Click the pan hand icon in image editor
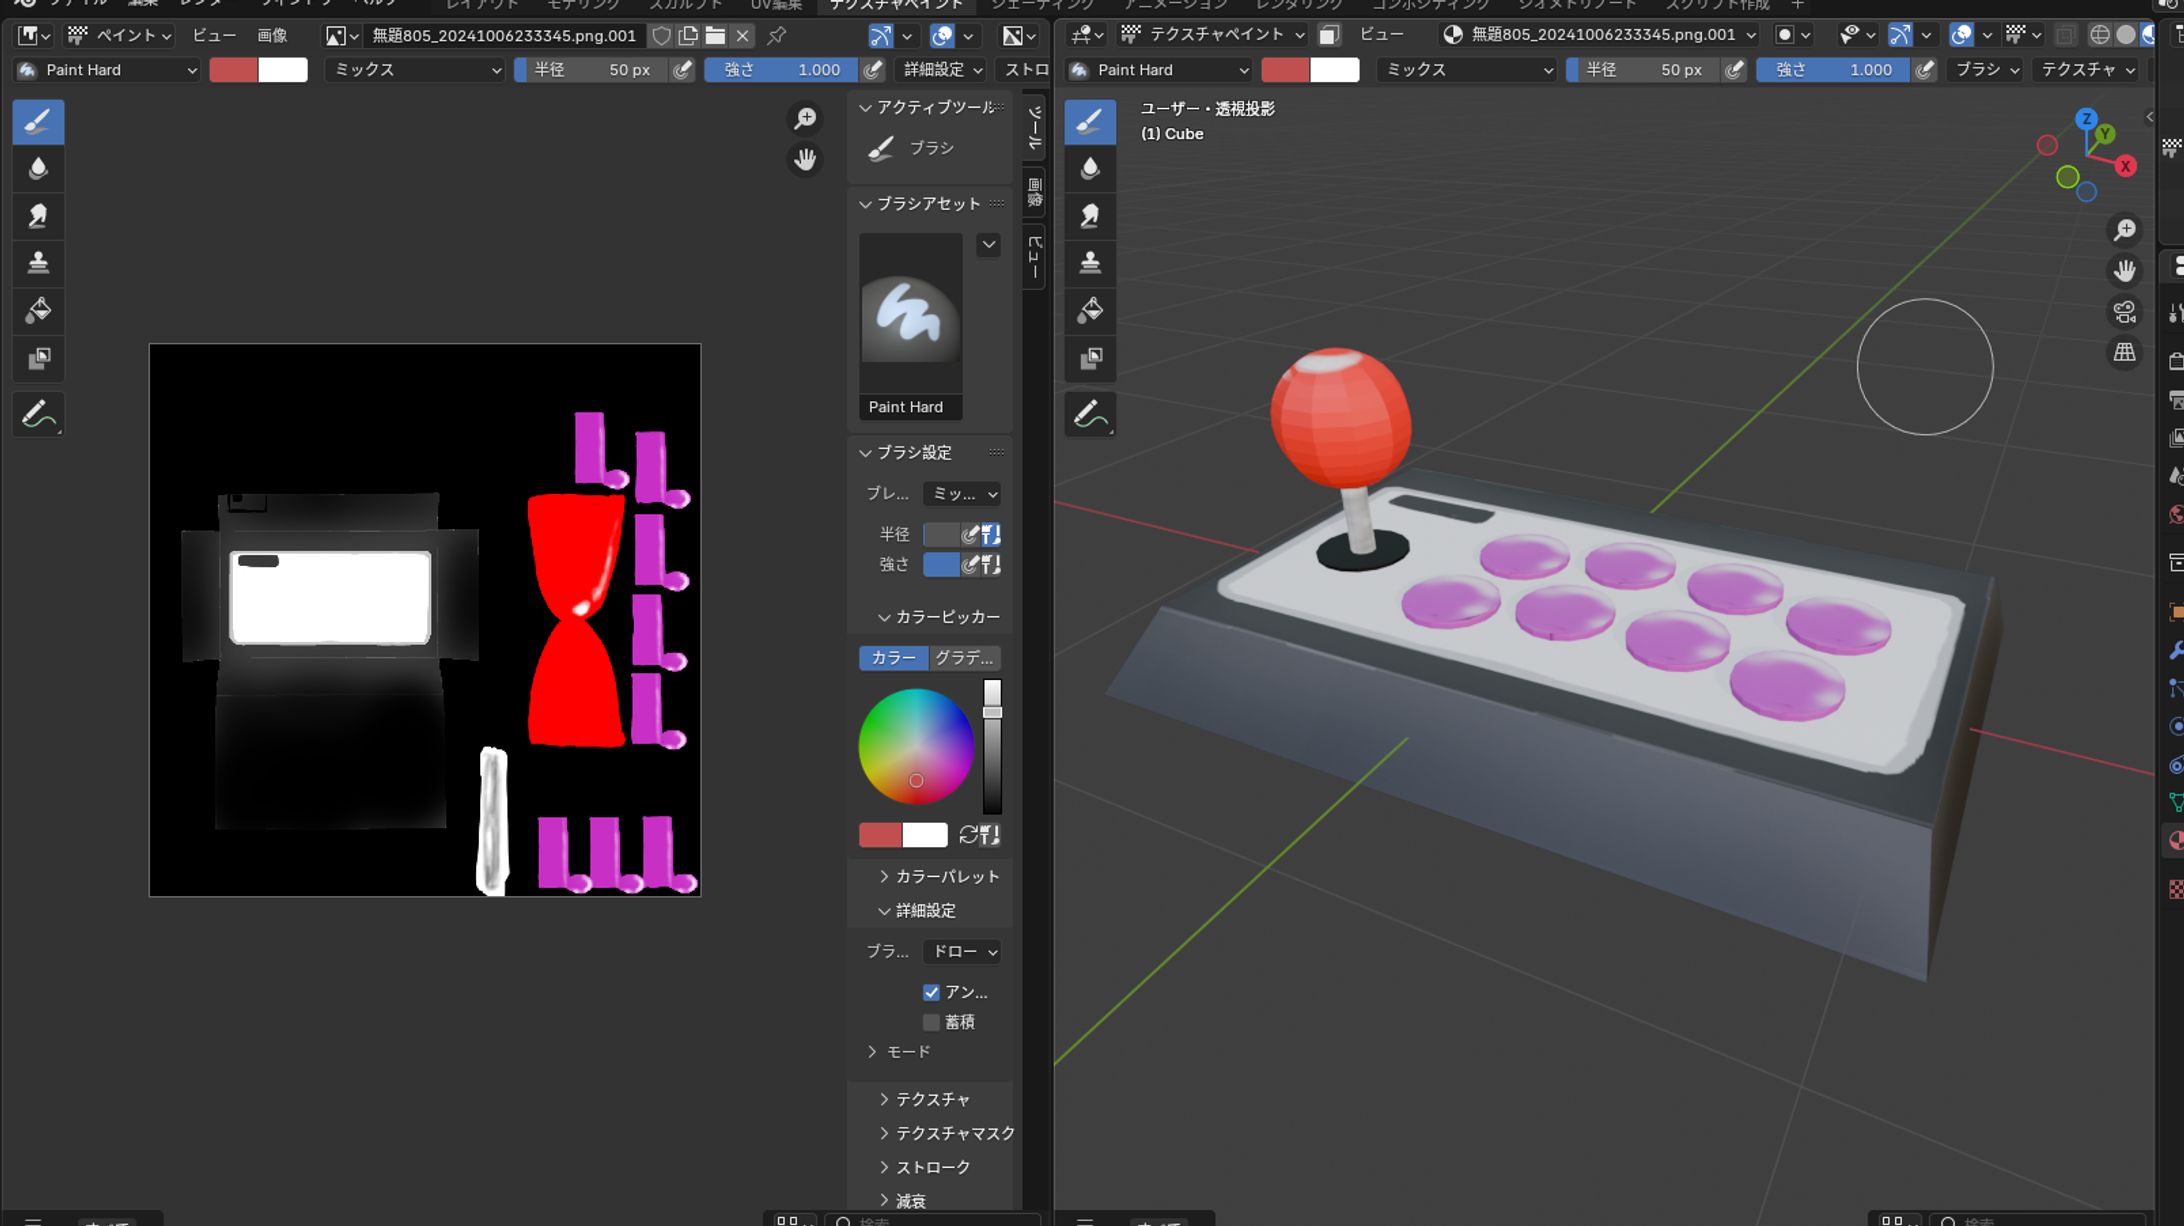This screenshot has height=1226, width=2184. [805, 159]
